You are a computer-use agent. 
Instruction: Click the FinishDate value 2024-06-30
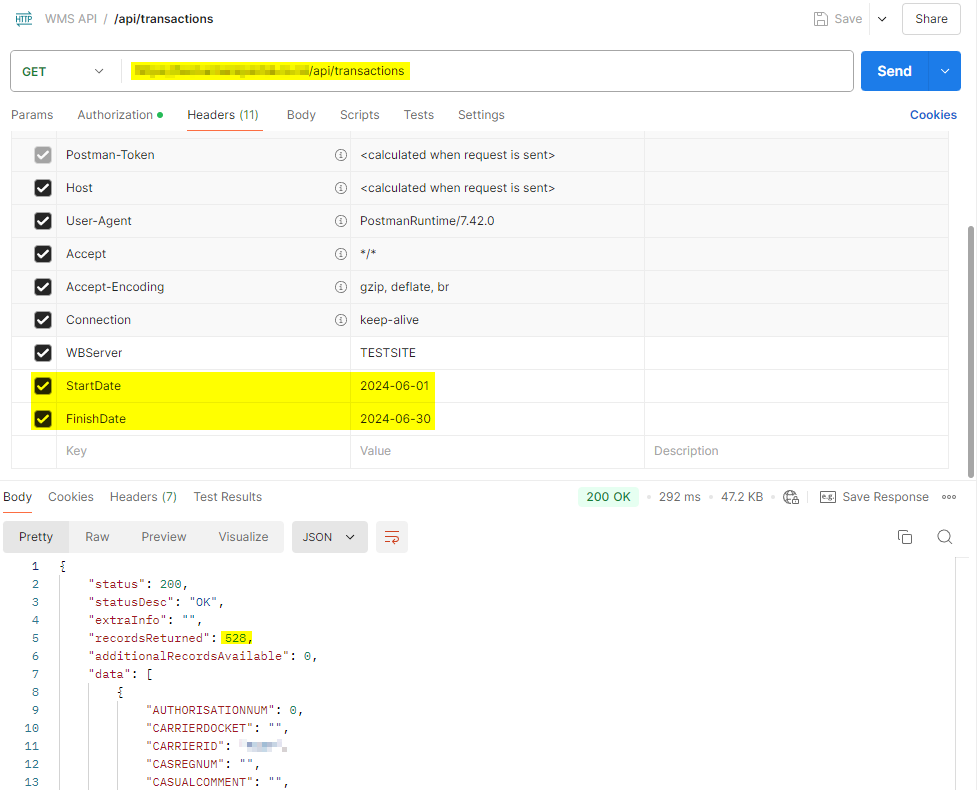395,419
